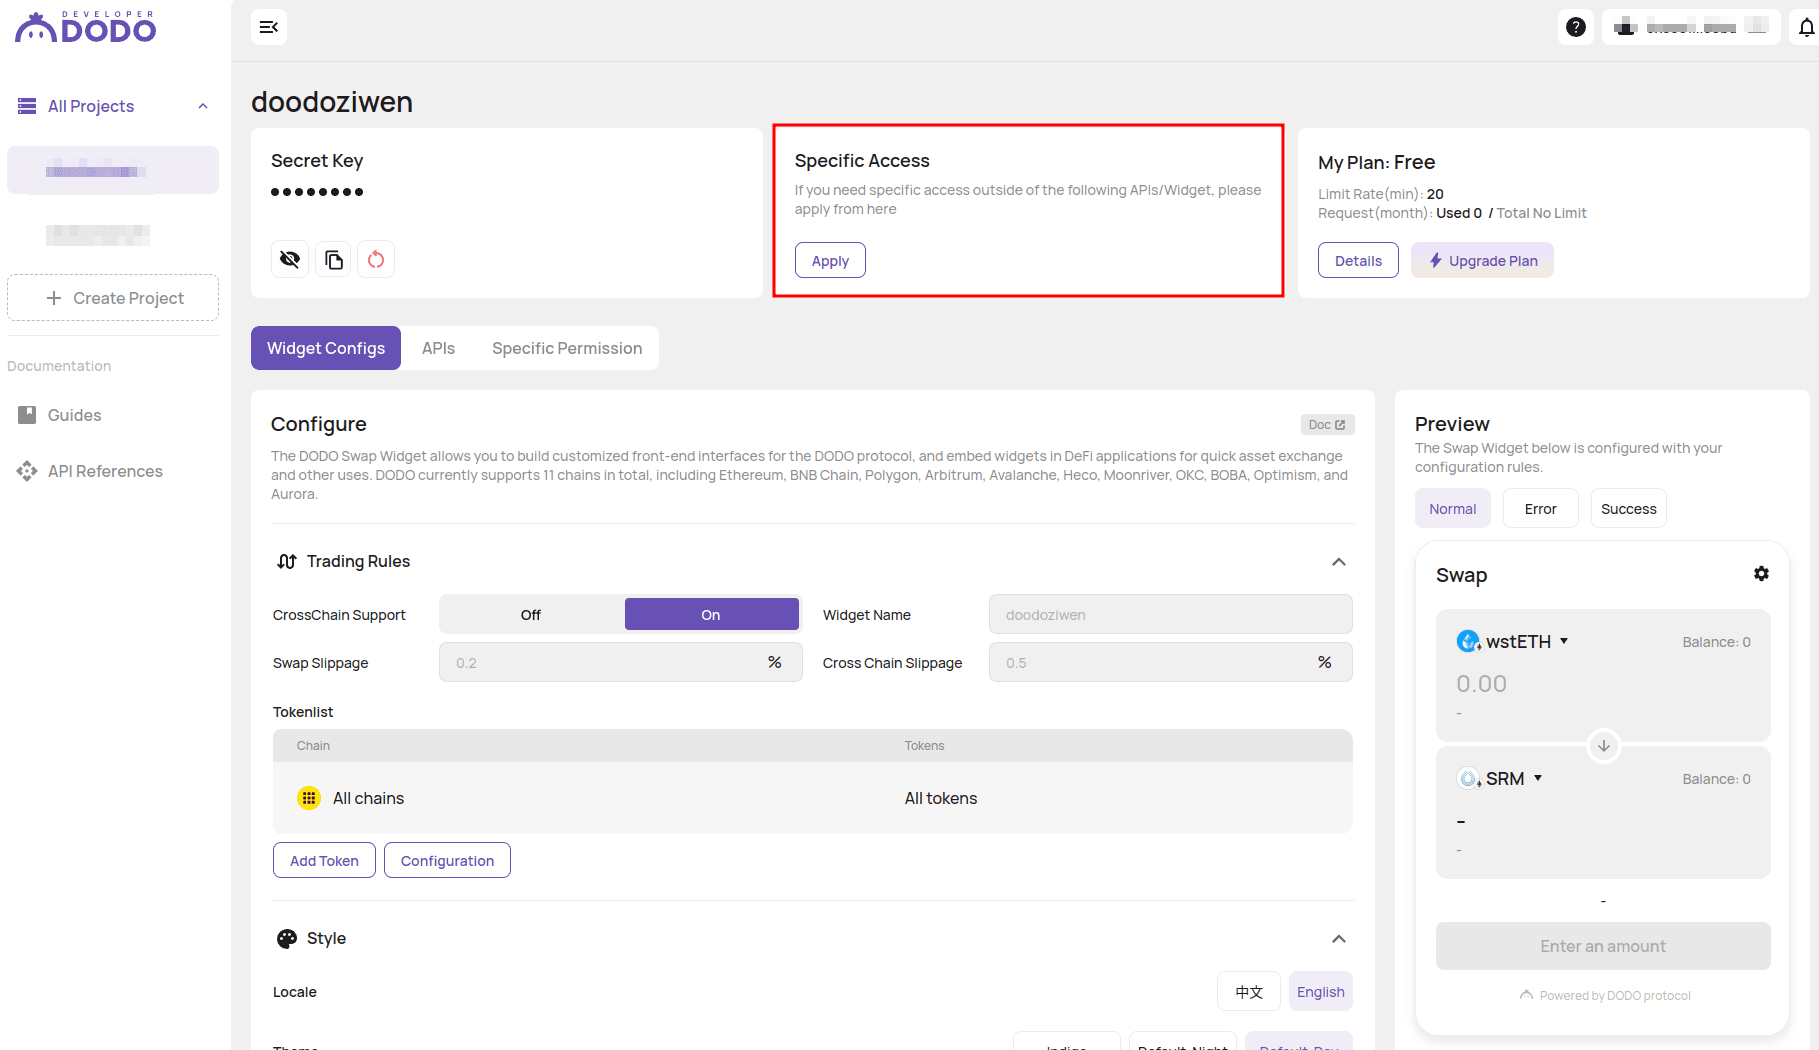This screenshot has width=1819, height=1050.
Task: Open API References page
Action: (x=105, y=471)
